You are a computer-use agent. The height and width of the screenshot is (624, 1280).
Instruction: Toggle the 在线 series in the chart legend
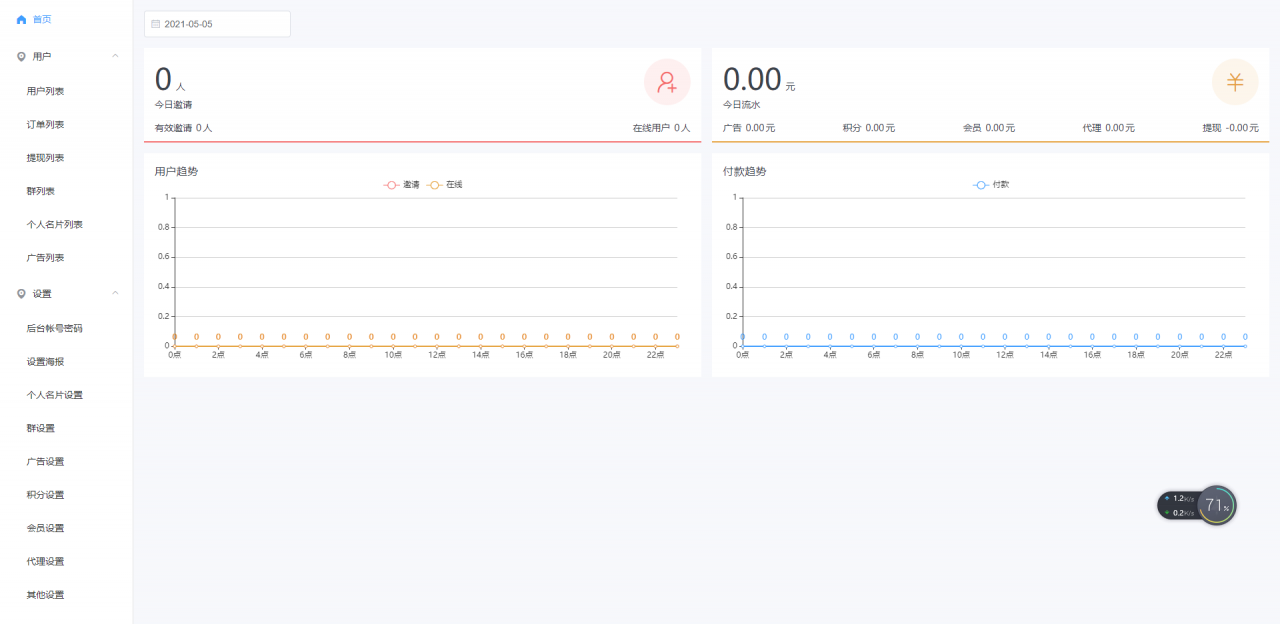(x=445, y=185)
